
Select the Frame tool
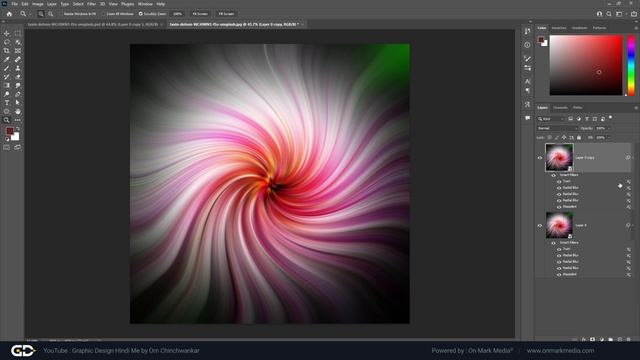tap(18, 51)
